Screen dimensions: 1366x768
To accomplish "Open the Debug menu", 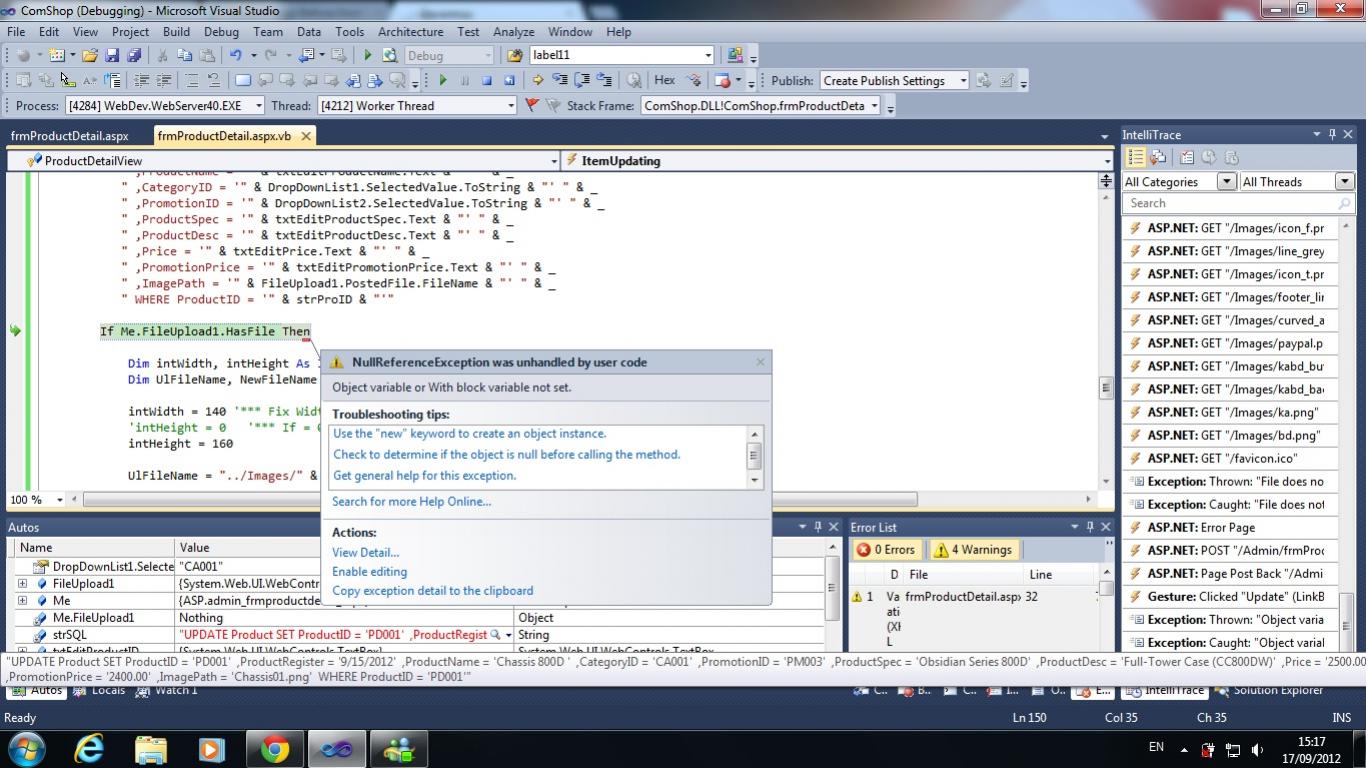I will click(x=221, y=32).
